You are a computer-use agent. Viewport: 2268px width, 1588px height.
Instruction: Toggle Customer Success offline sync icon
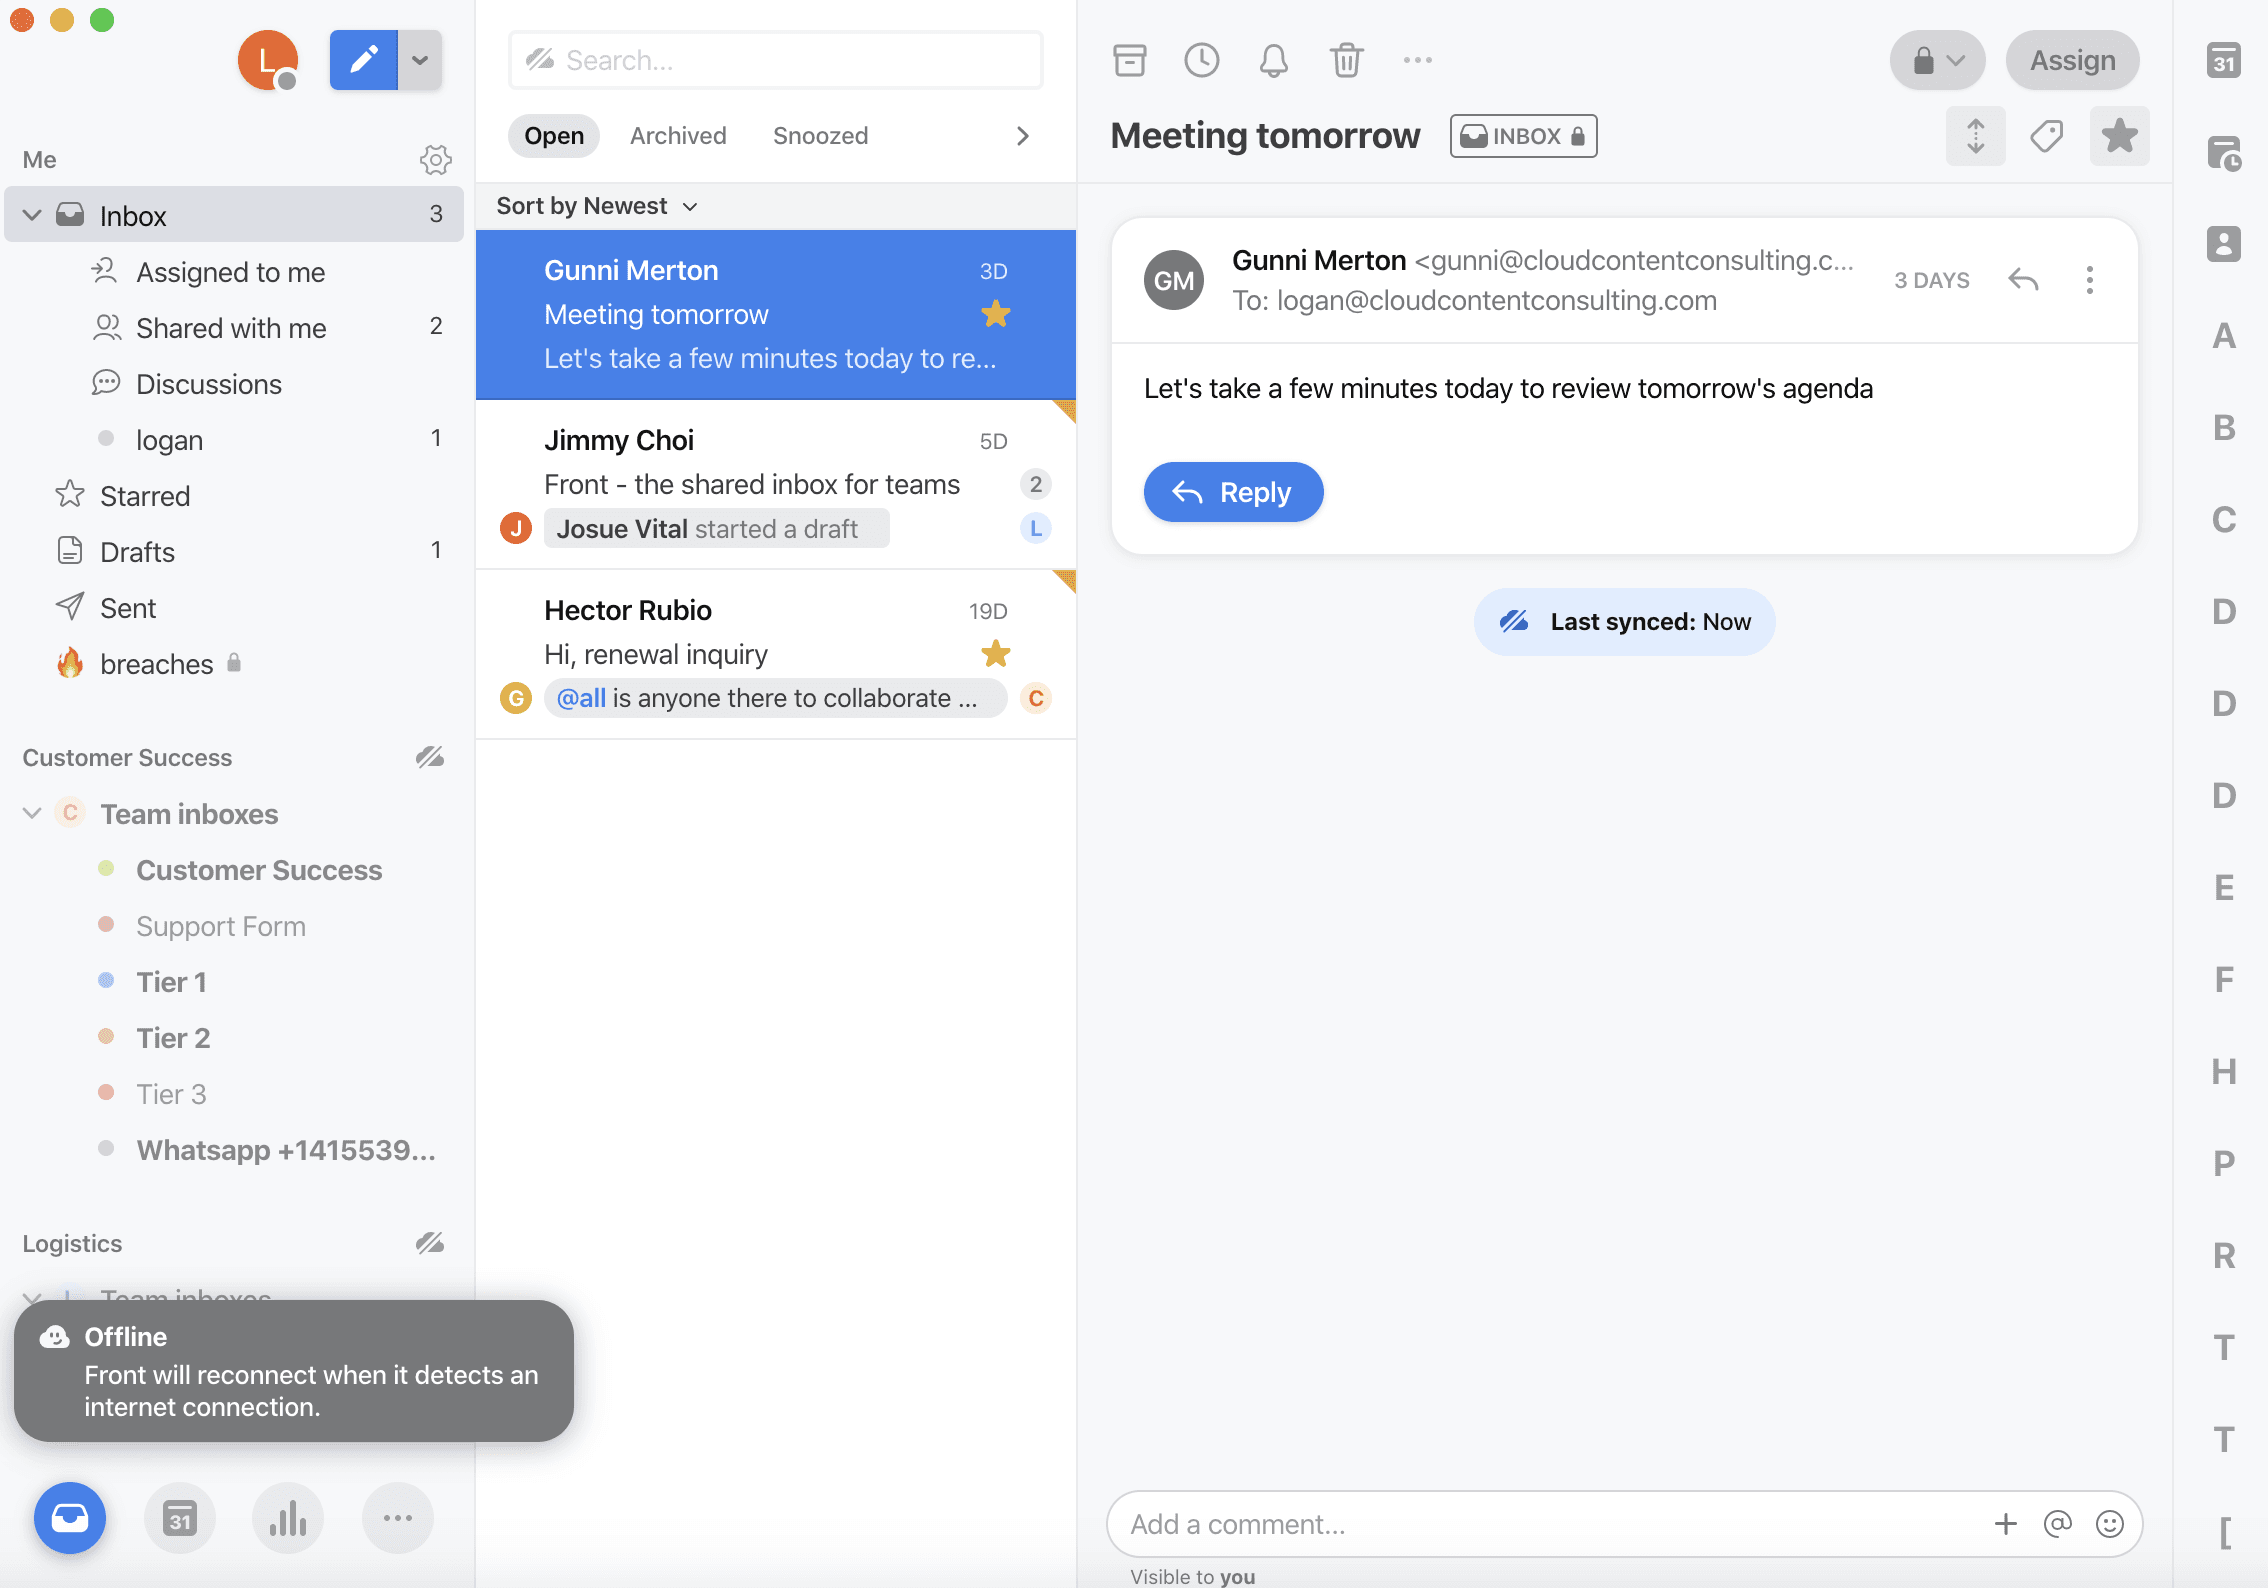(430, 757)
